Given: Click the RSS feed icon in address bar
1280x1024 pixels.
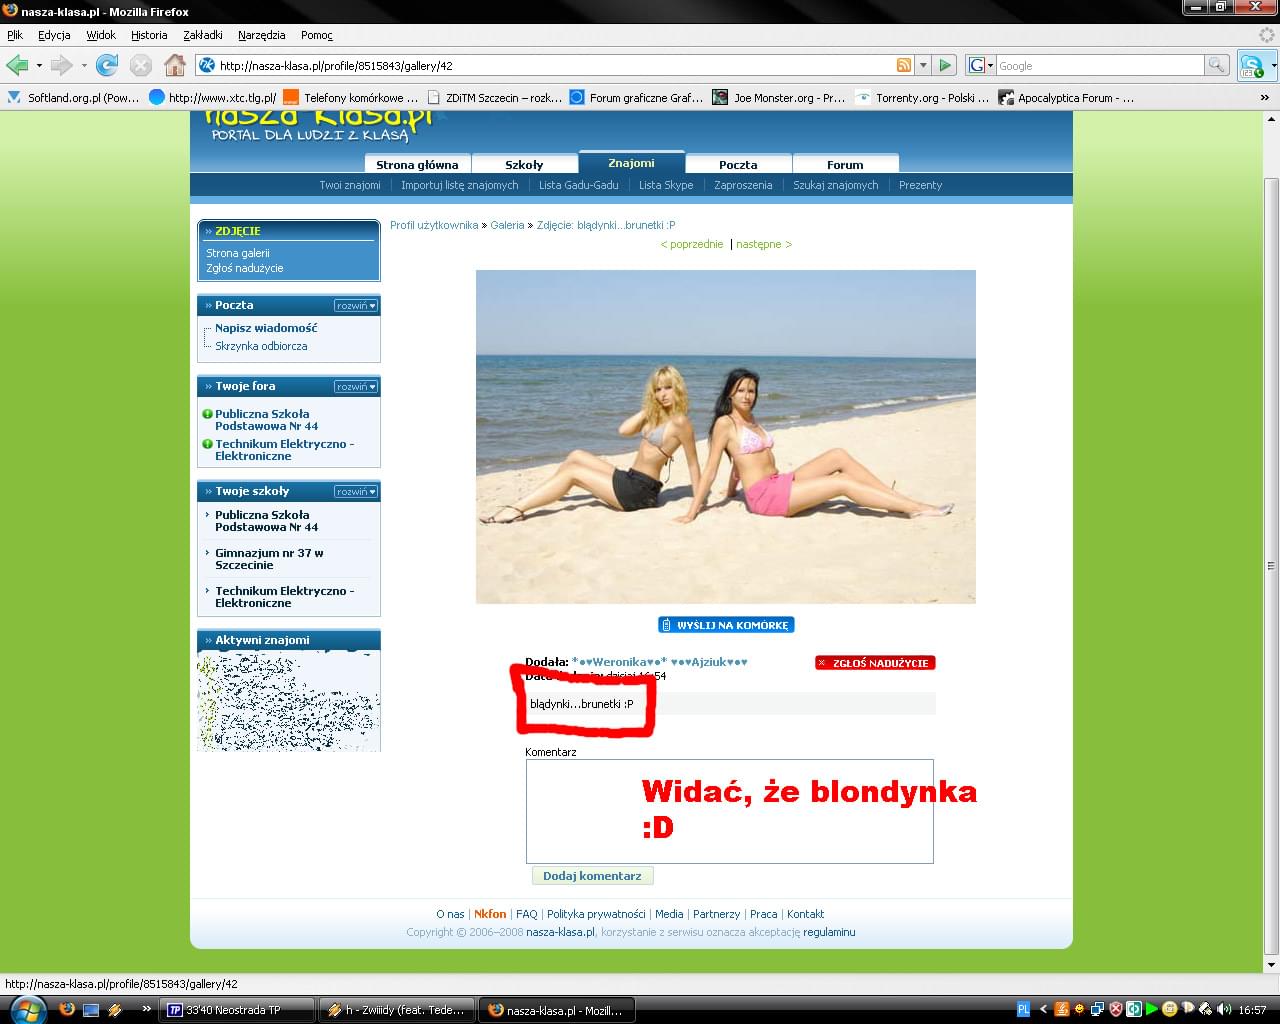Looking at the screenshot, I should [x=904, y=66].
